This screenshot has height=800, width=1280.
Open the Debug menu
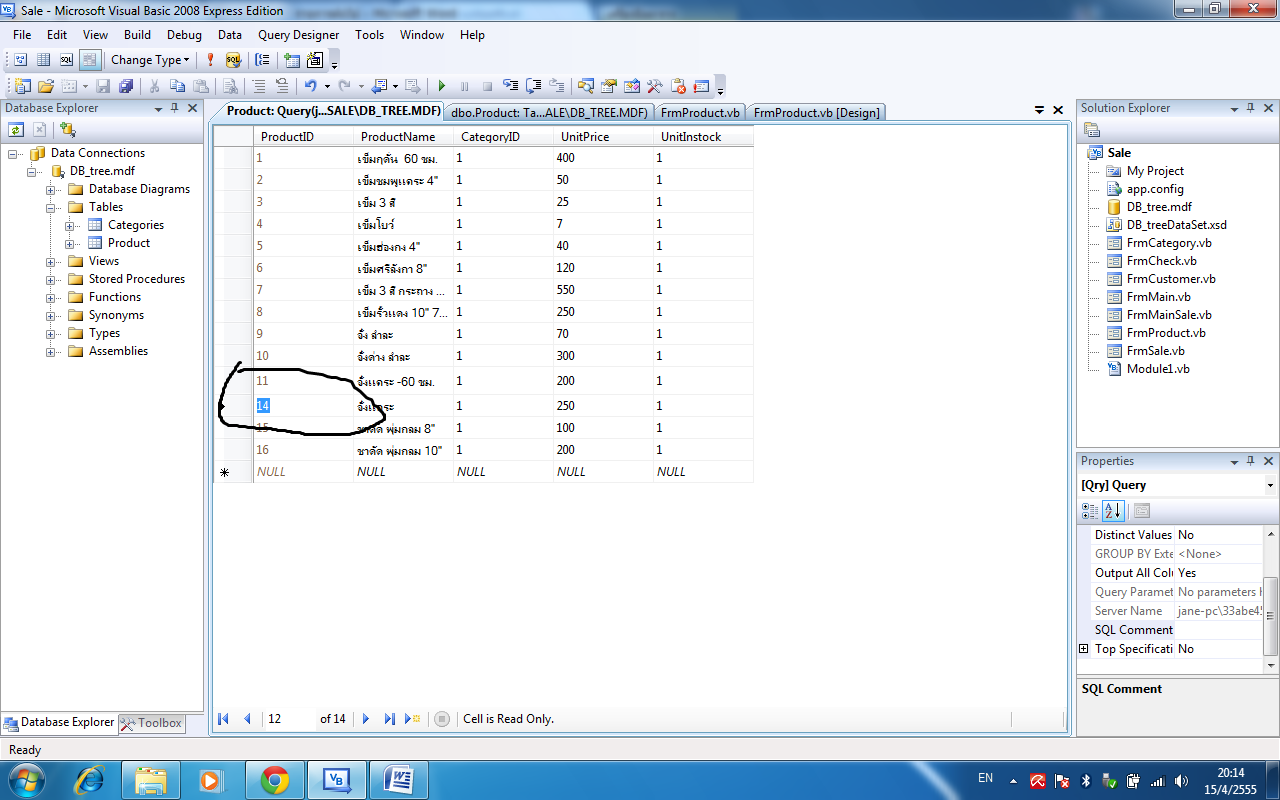[x=184, y=34]
